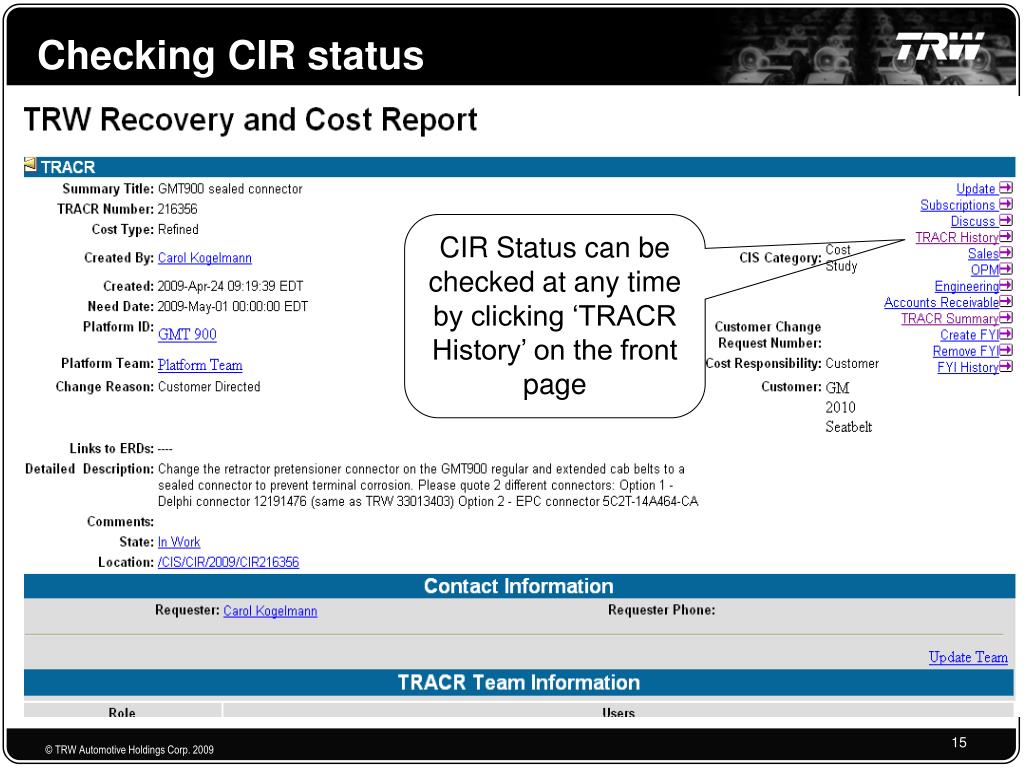Select the Create FYI link
The height and width of the screenshot is (768, 1024).
click(x=969, y=335)
